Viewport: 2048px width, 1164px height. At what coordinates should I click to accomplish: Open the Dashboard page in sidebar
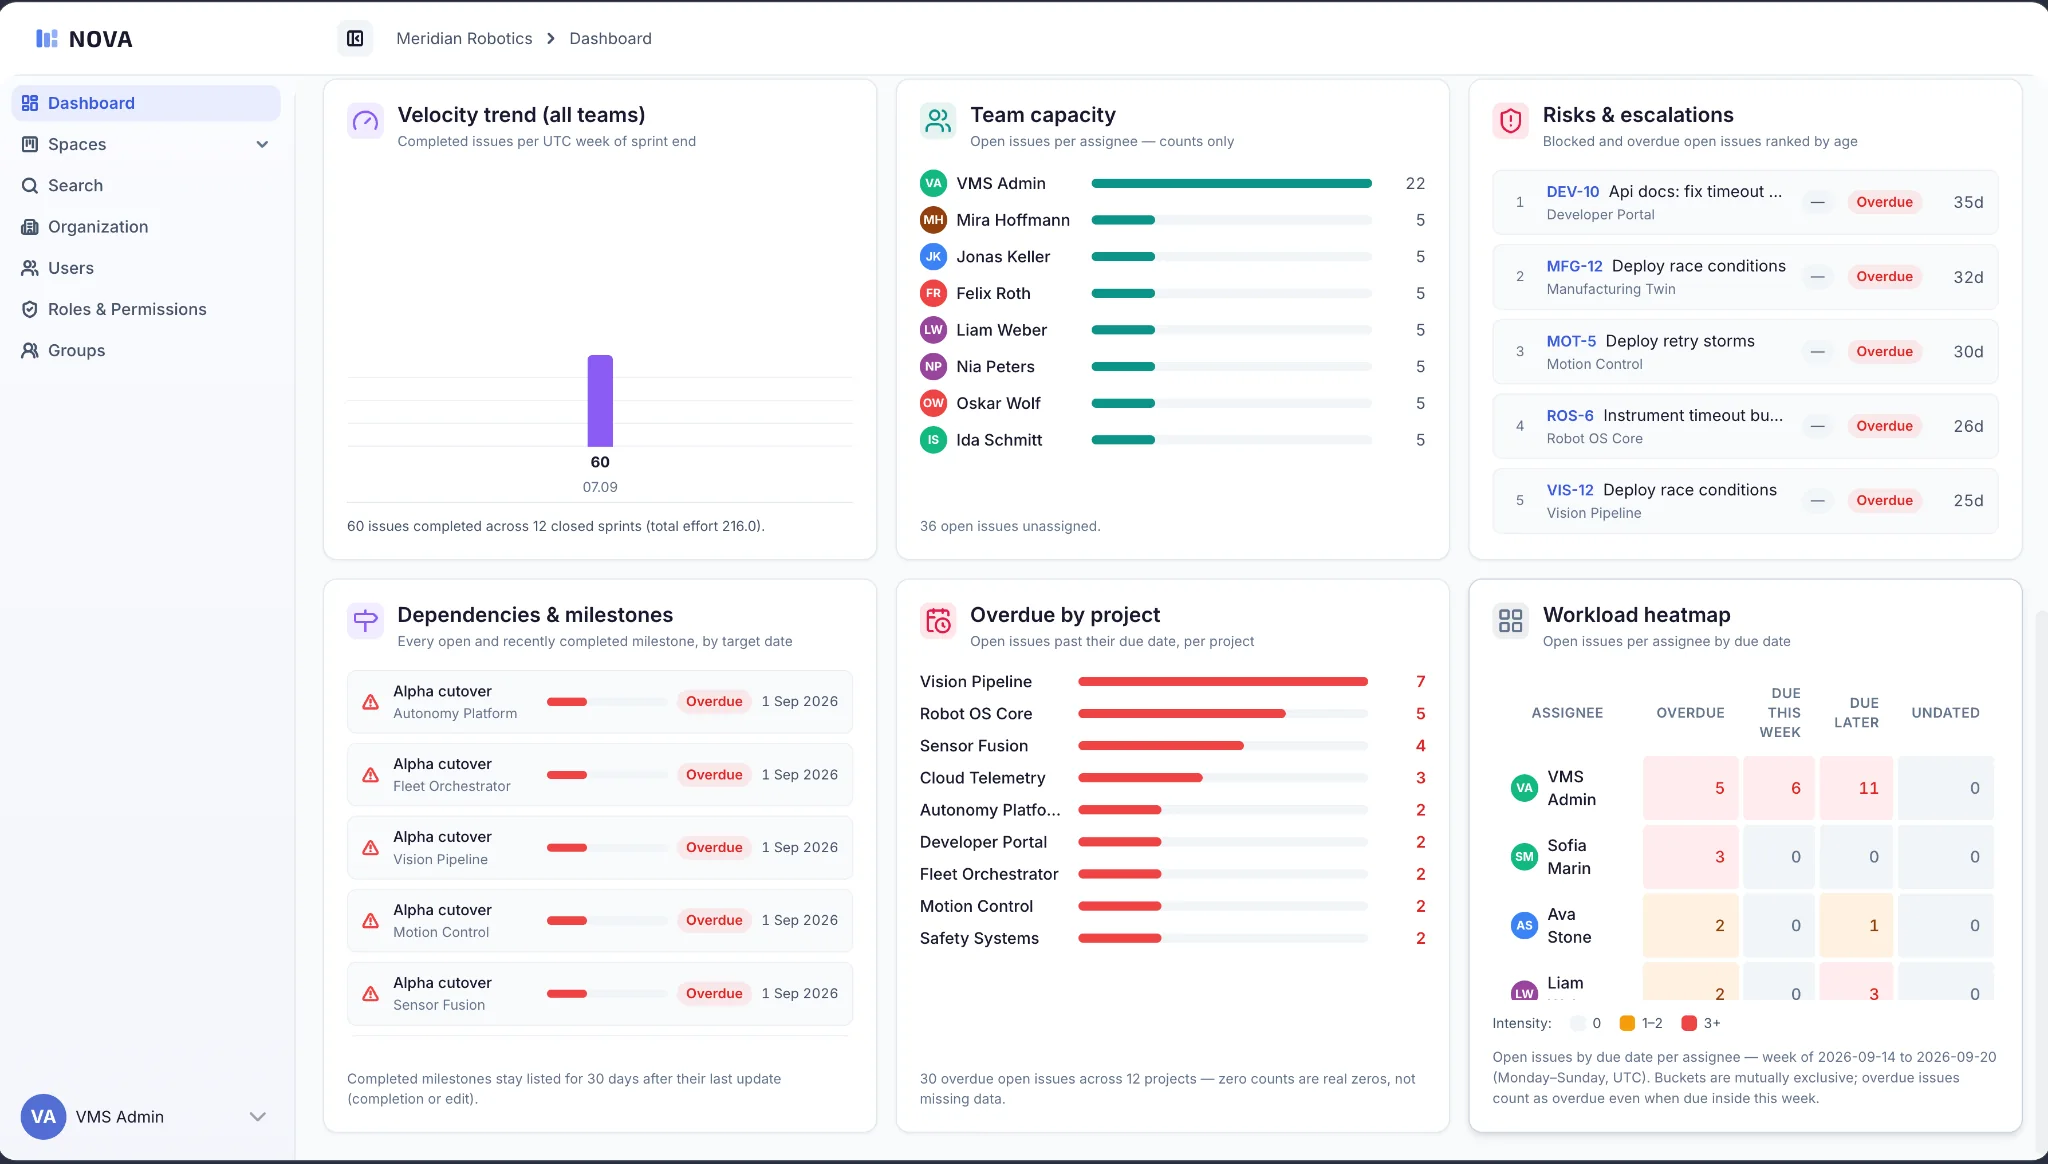tap(146, 103)
